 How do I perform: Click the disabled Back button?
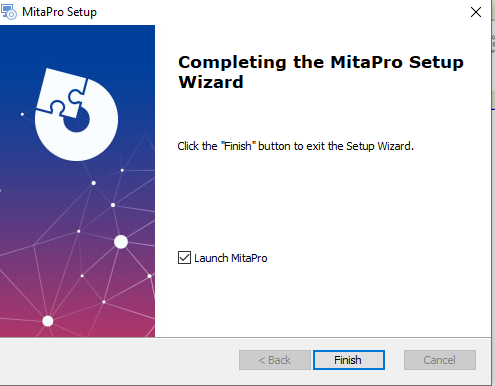click(x=275, y=360)
